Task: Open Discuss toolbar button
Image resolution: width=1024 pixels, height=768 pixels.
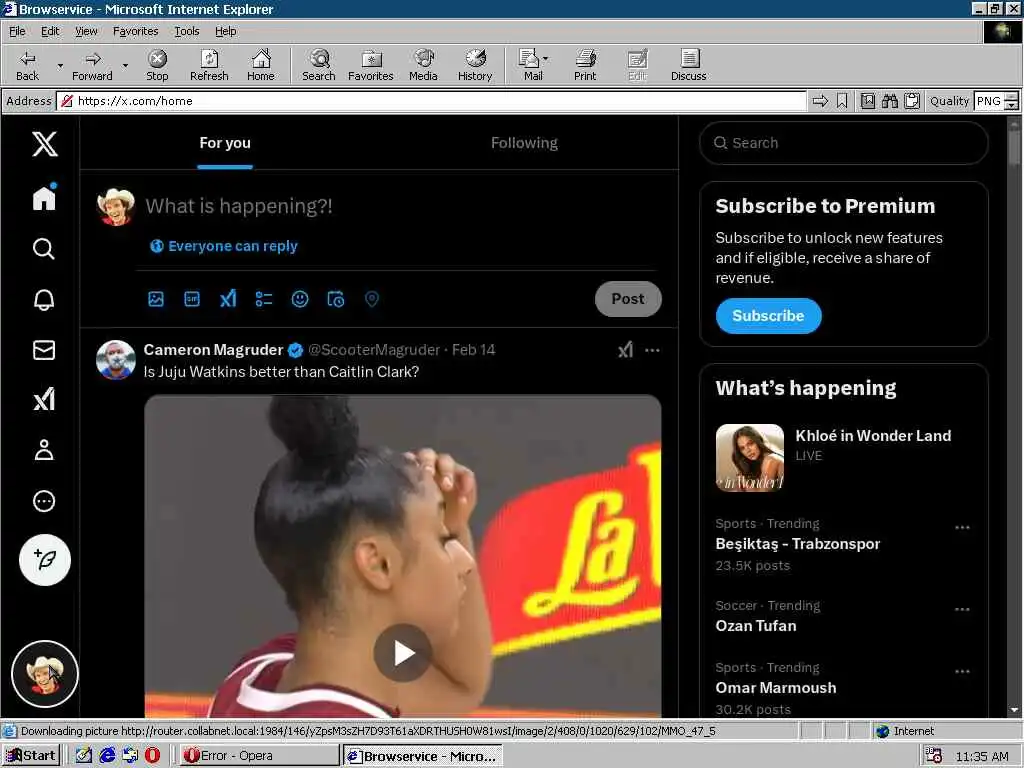Action: point(688,65)
